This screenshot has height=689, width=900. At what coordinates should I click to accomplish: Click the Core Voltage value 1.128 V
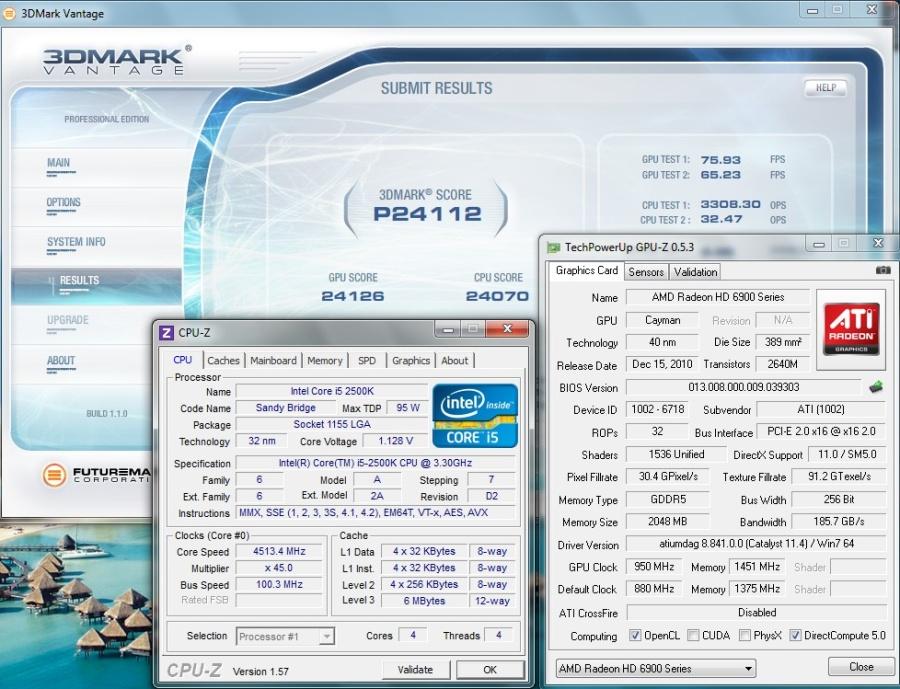coord(395,441)
